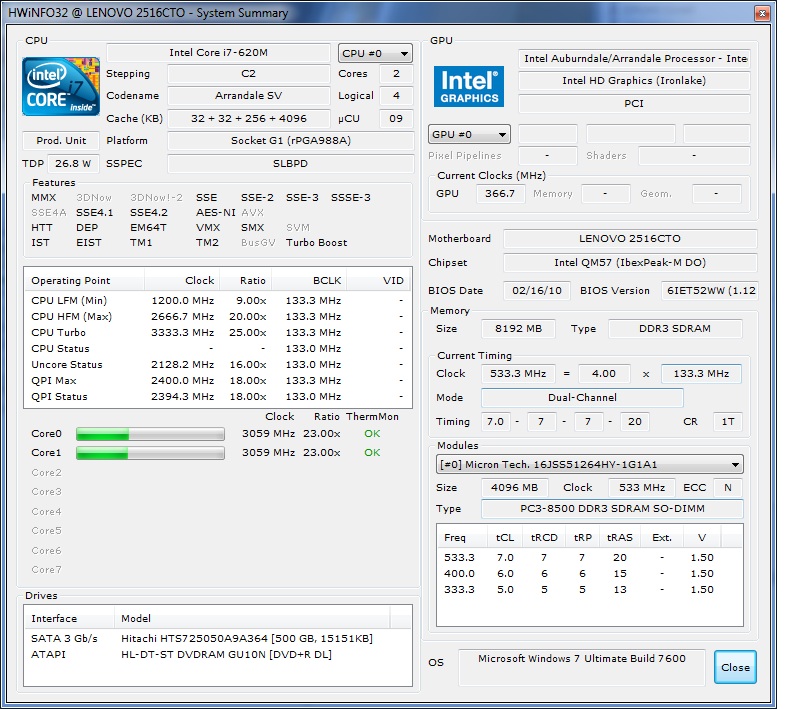Click the Intel Core i7 inside logo

point(61,86)
